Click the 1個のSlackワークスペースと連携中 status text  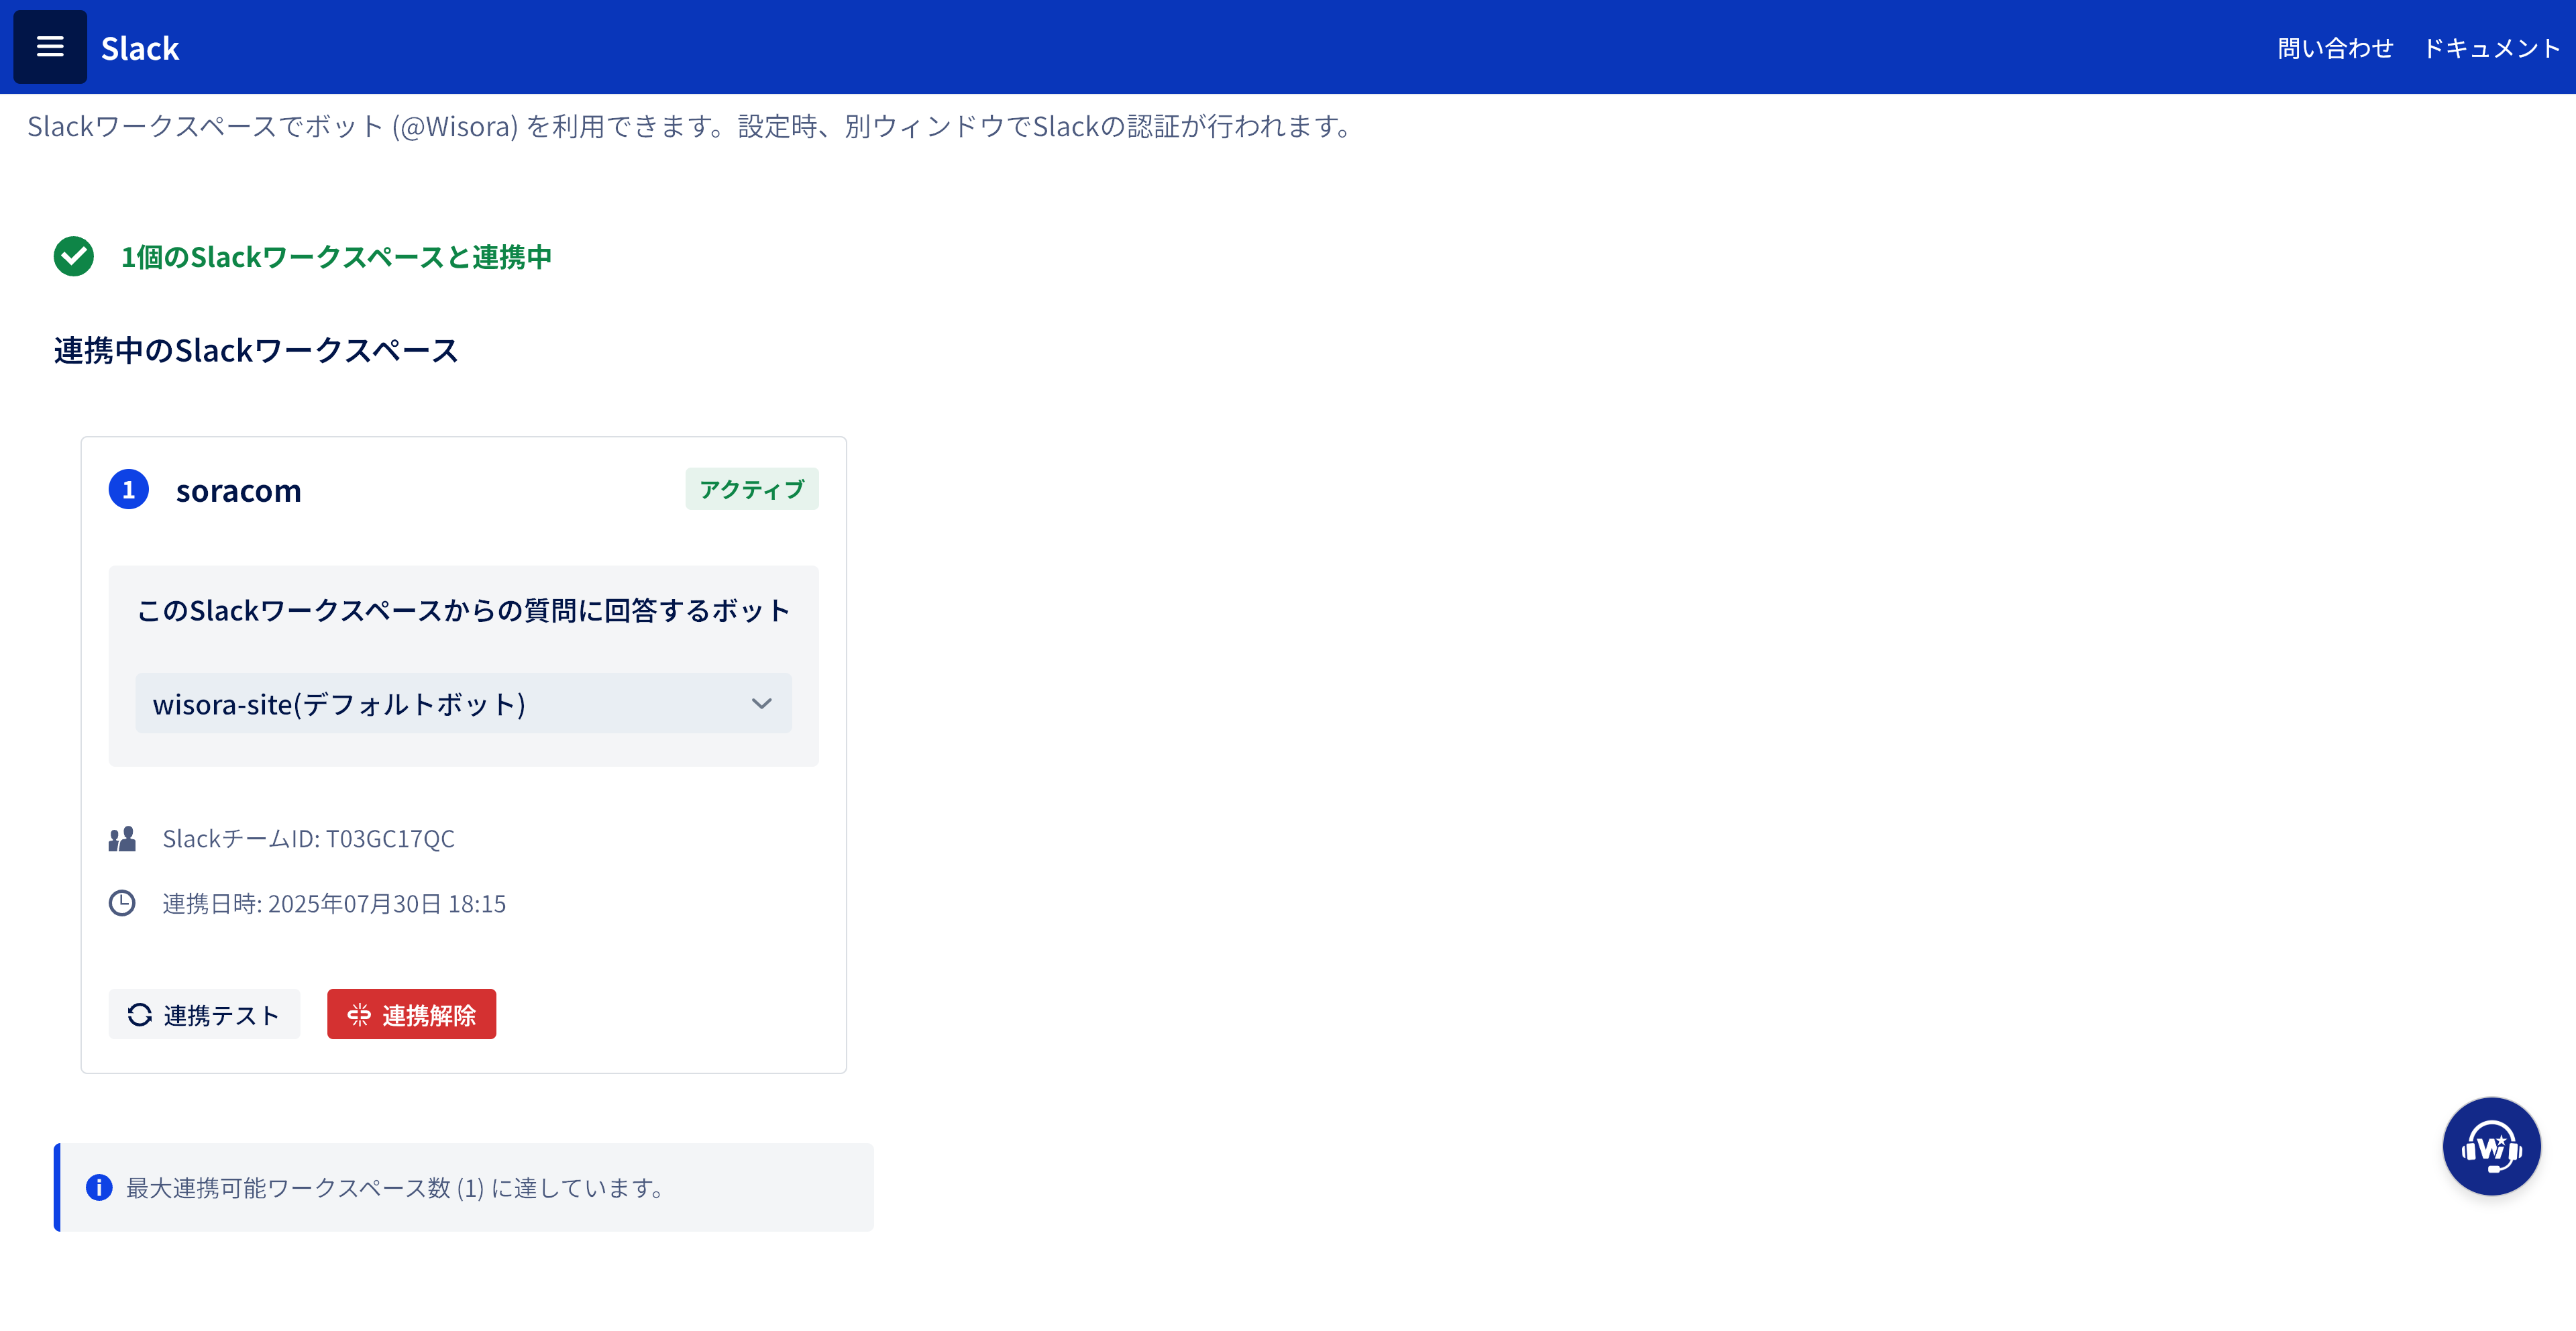pos(336,257)
